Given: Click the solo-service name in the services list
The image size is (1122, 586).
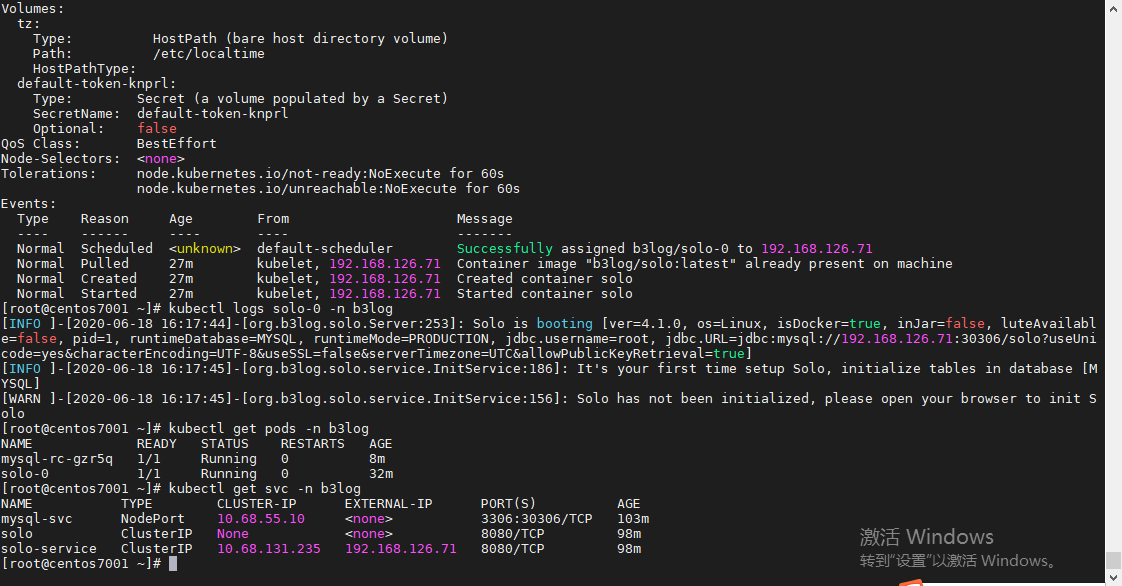Looking at the screenshot, I should 49,549.
